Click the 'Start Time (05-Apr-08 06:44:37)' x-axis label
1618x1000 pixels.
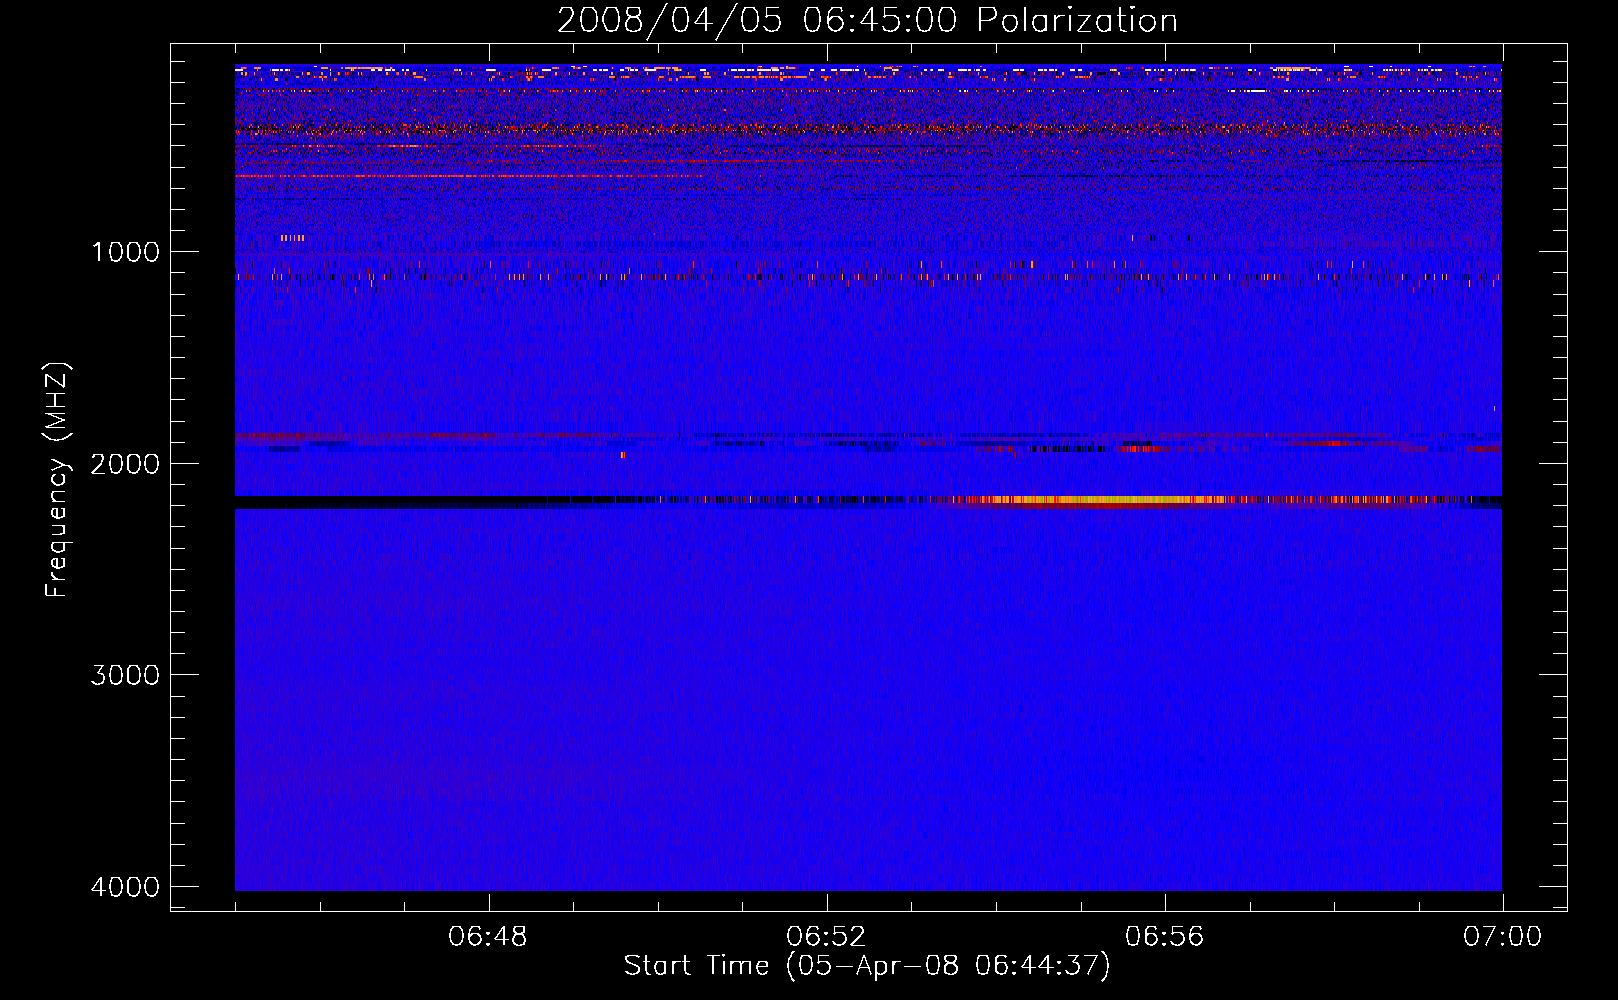(867, 966)
